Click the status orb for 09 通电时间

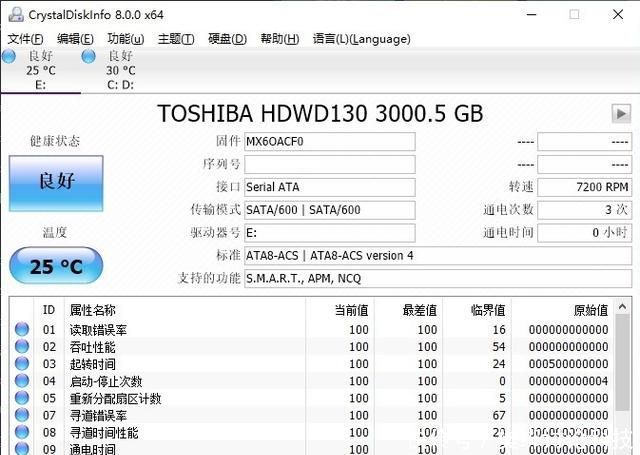(x=22, y=448)
